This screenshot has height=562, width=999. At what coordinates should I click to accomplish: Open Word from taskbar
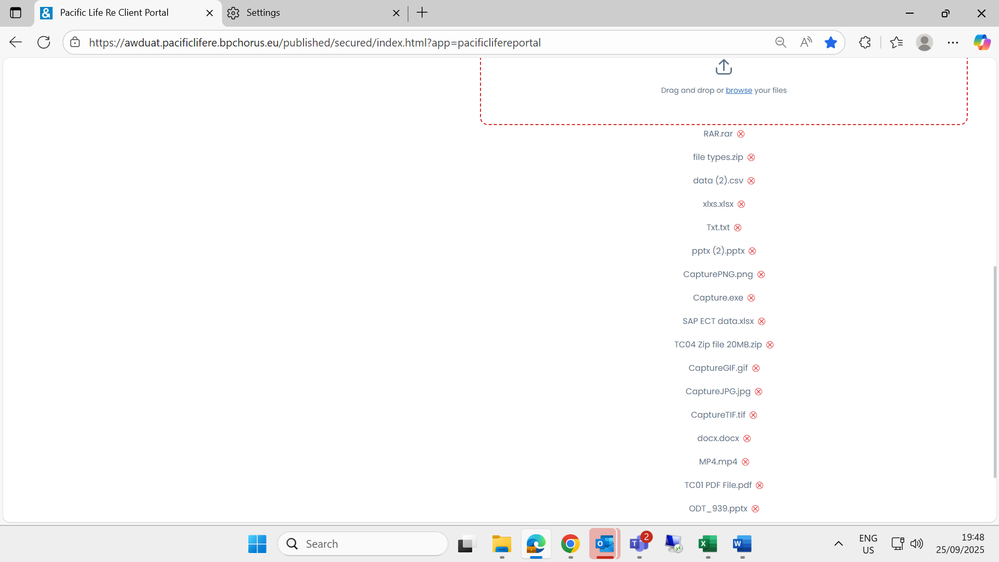tap(742, 544)
